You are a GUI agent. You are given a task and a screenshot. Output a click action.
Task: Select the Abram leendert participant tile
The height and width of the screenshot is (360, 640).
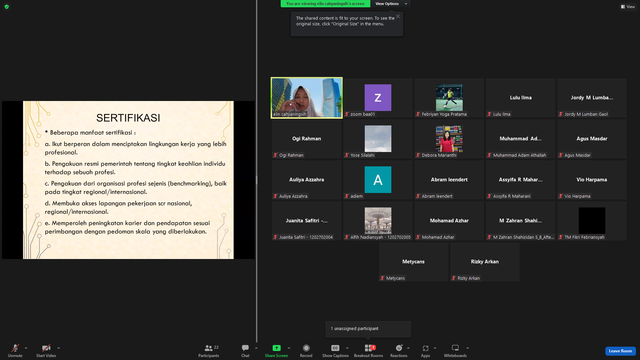(449, 180)
